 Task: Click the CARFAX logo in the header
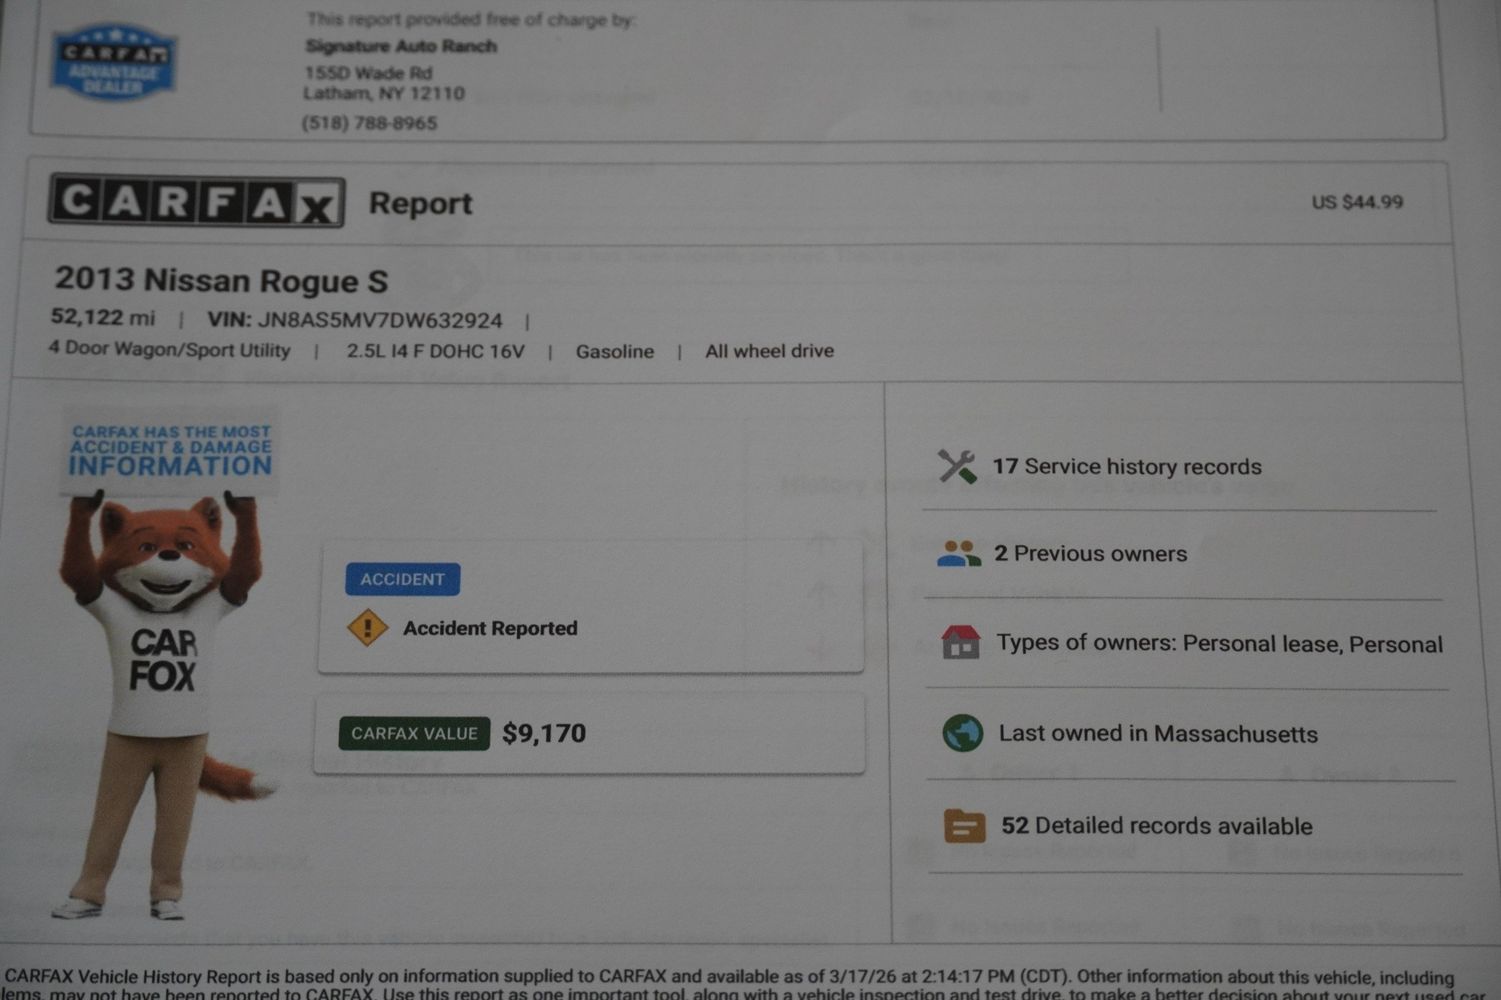196,201
